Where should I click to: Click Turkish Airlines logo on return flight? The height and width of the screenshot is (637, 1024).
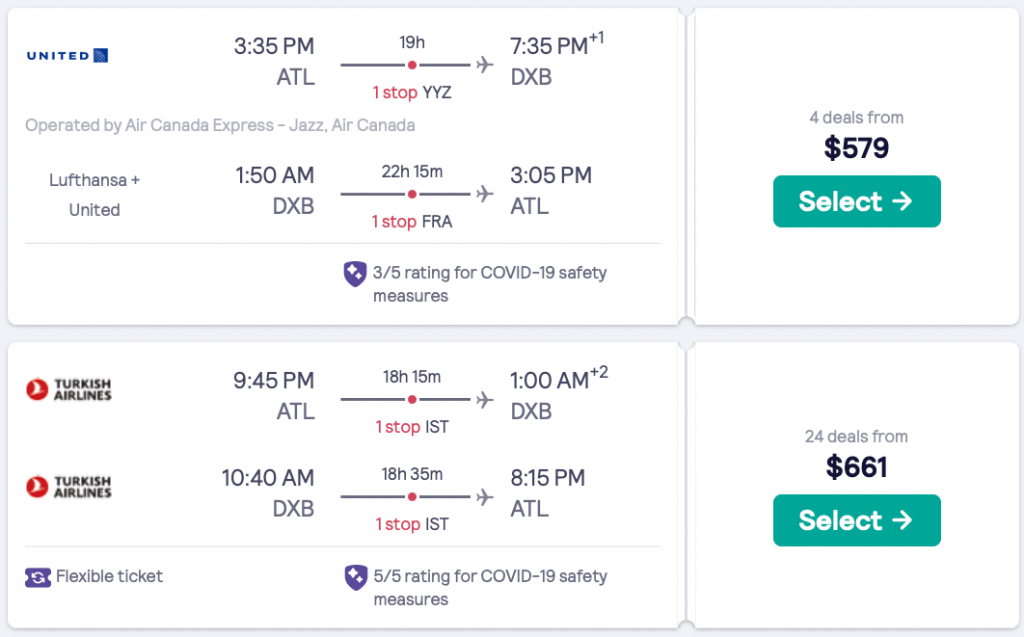[x=68, y=486]
